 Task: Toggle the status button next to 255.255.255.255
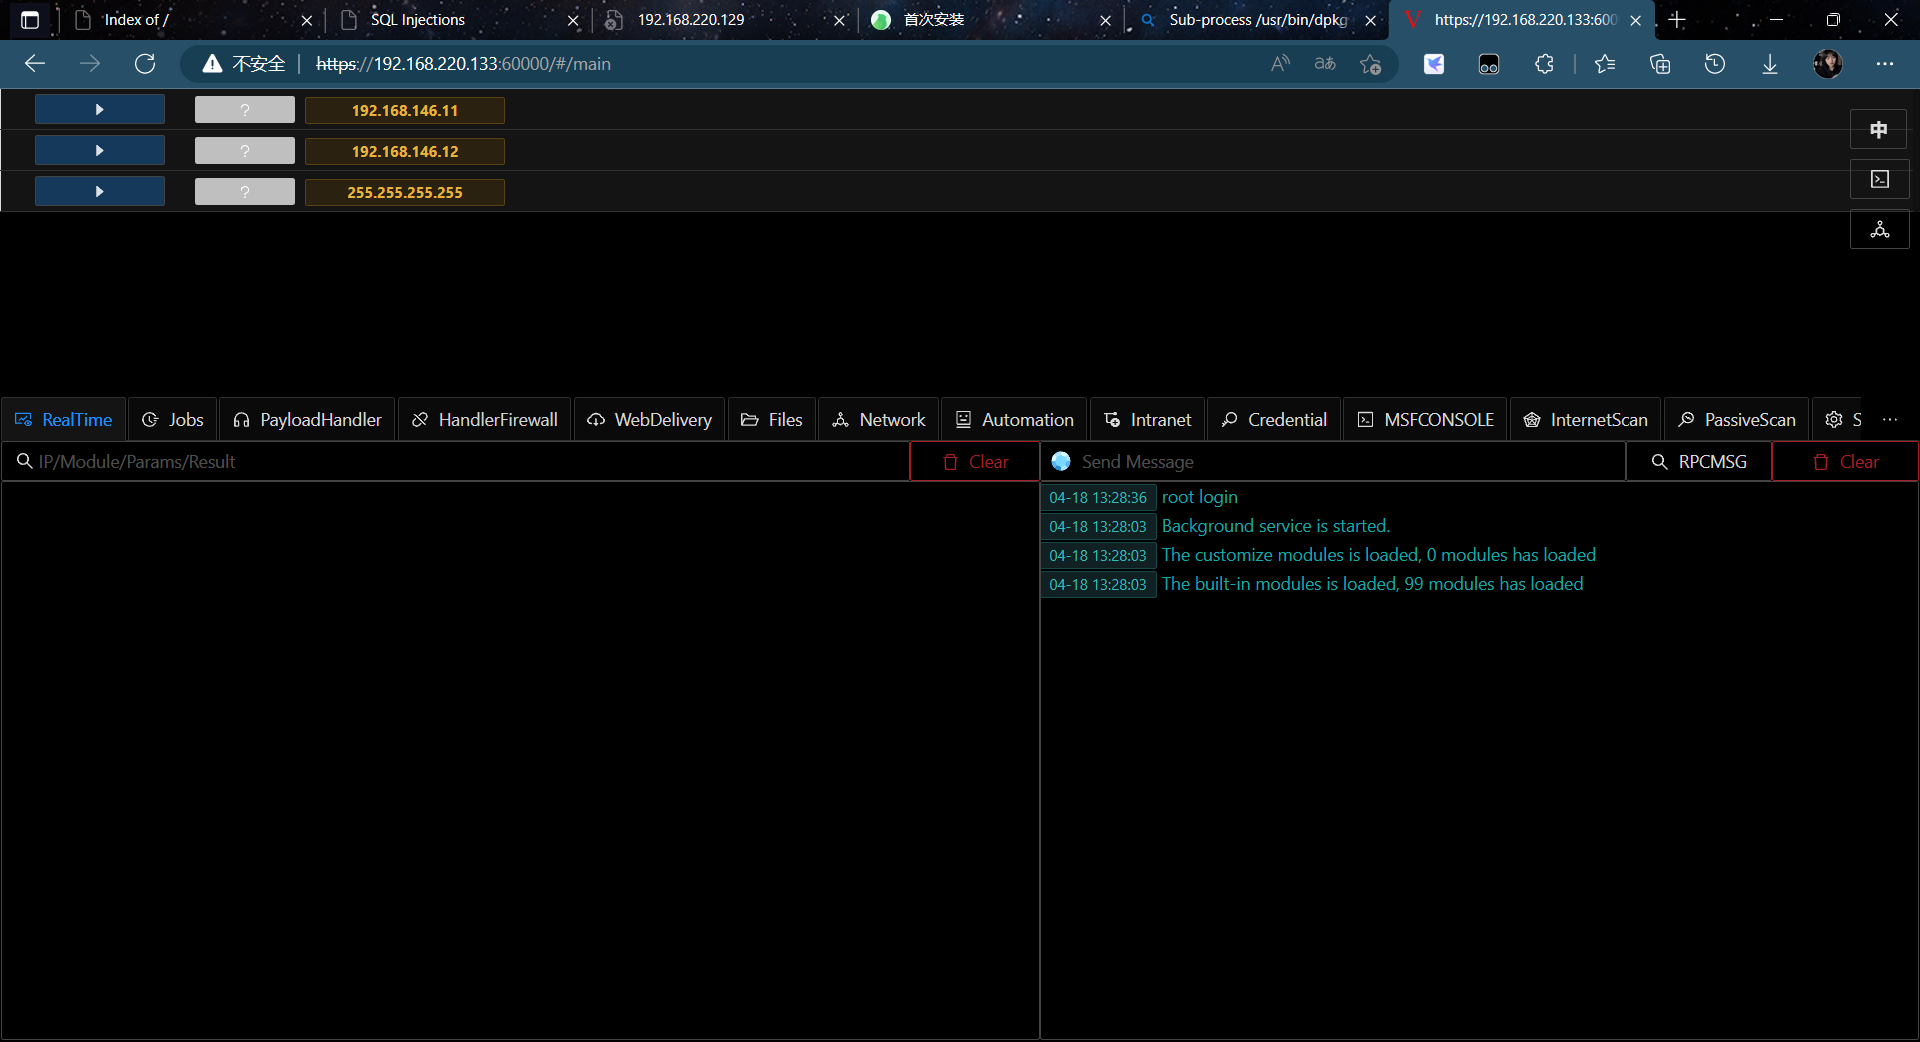tap(244, 191)
